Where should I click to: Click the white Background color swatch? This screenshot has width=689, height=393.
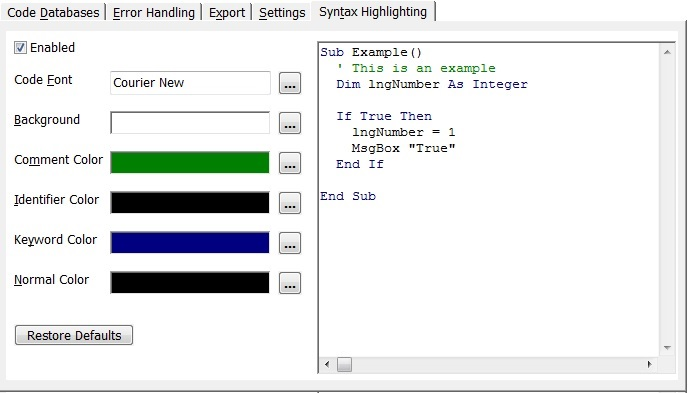coord(190,123)
